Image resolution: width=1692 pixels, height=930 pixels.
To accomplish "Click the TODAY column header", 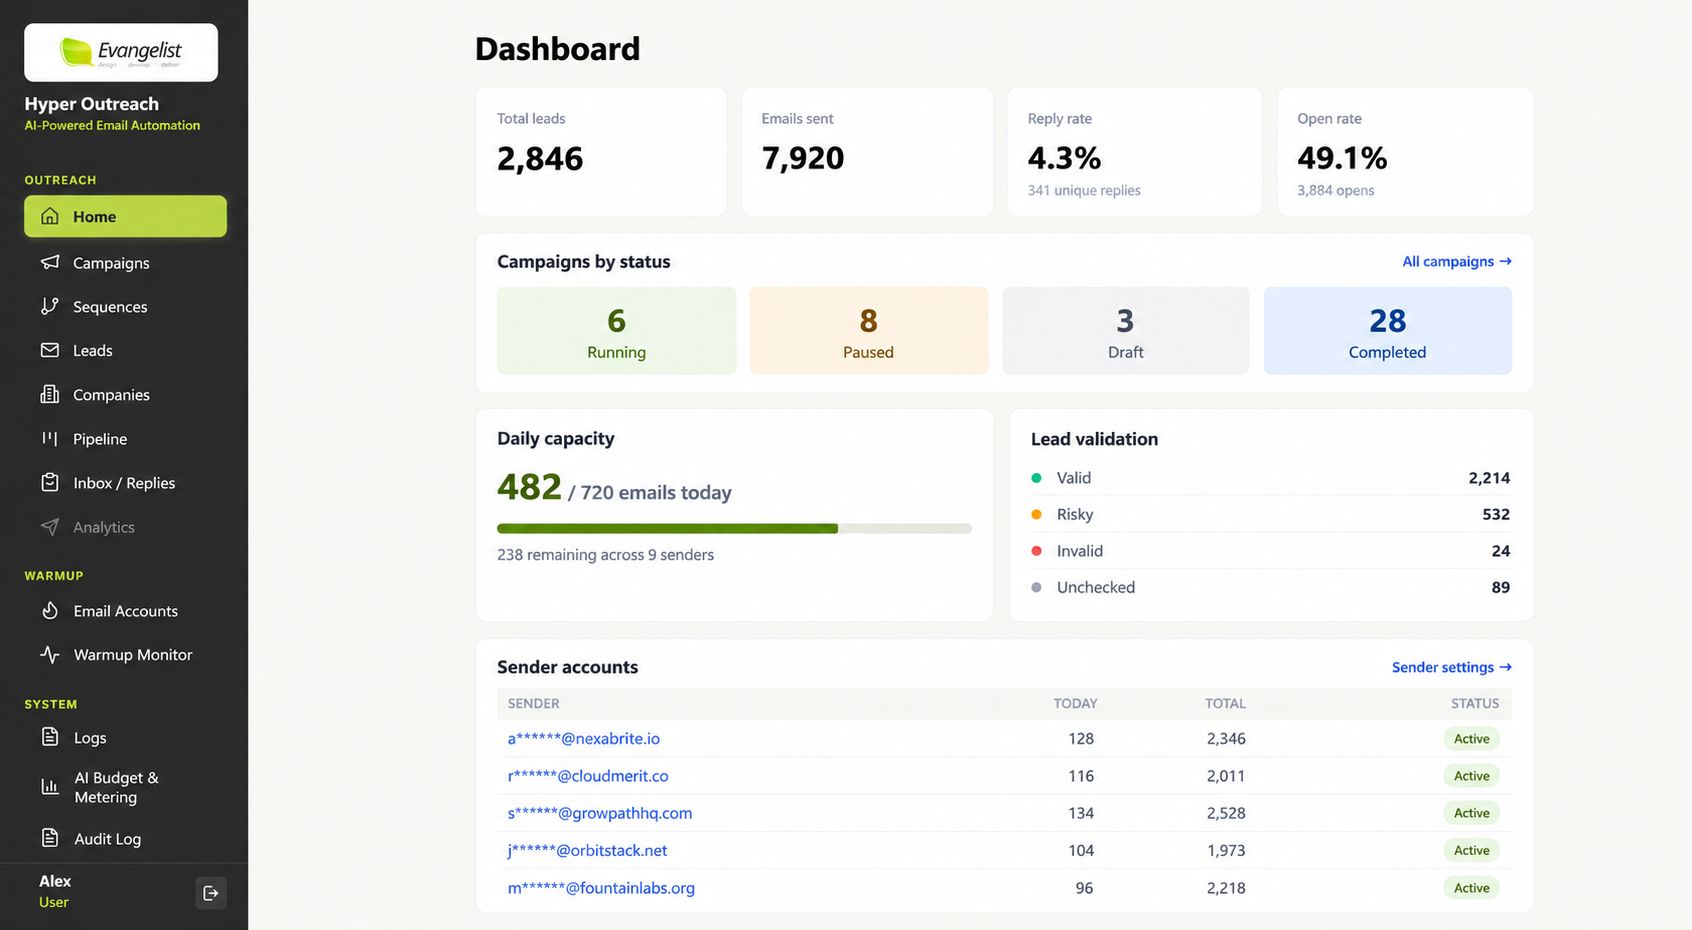I will (1075, 703).
